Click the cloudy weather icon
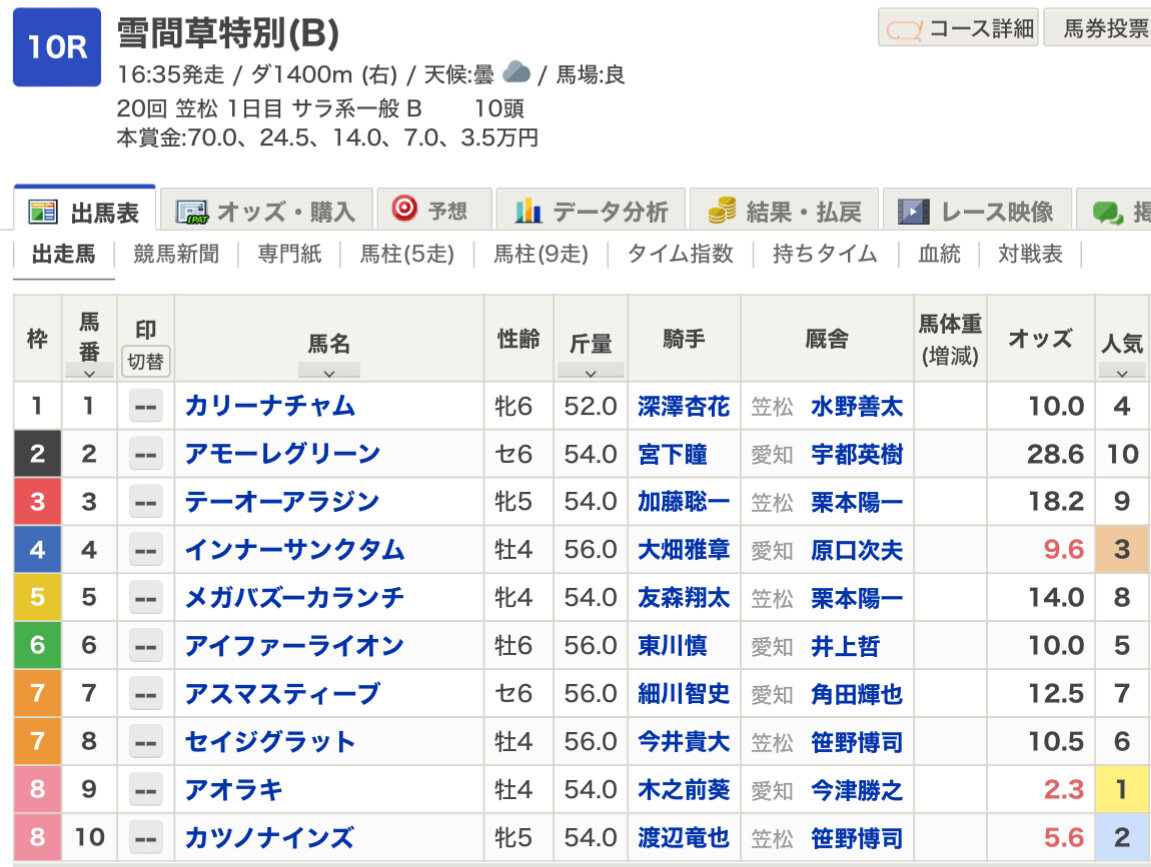 516,73
